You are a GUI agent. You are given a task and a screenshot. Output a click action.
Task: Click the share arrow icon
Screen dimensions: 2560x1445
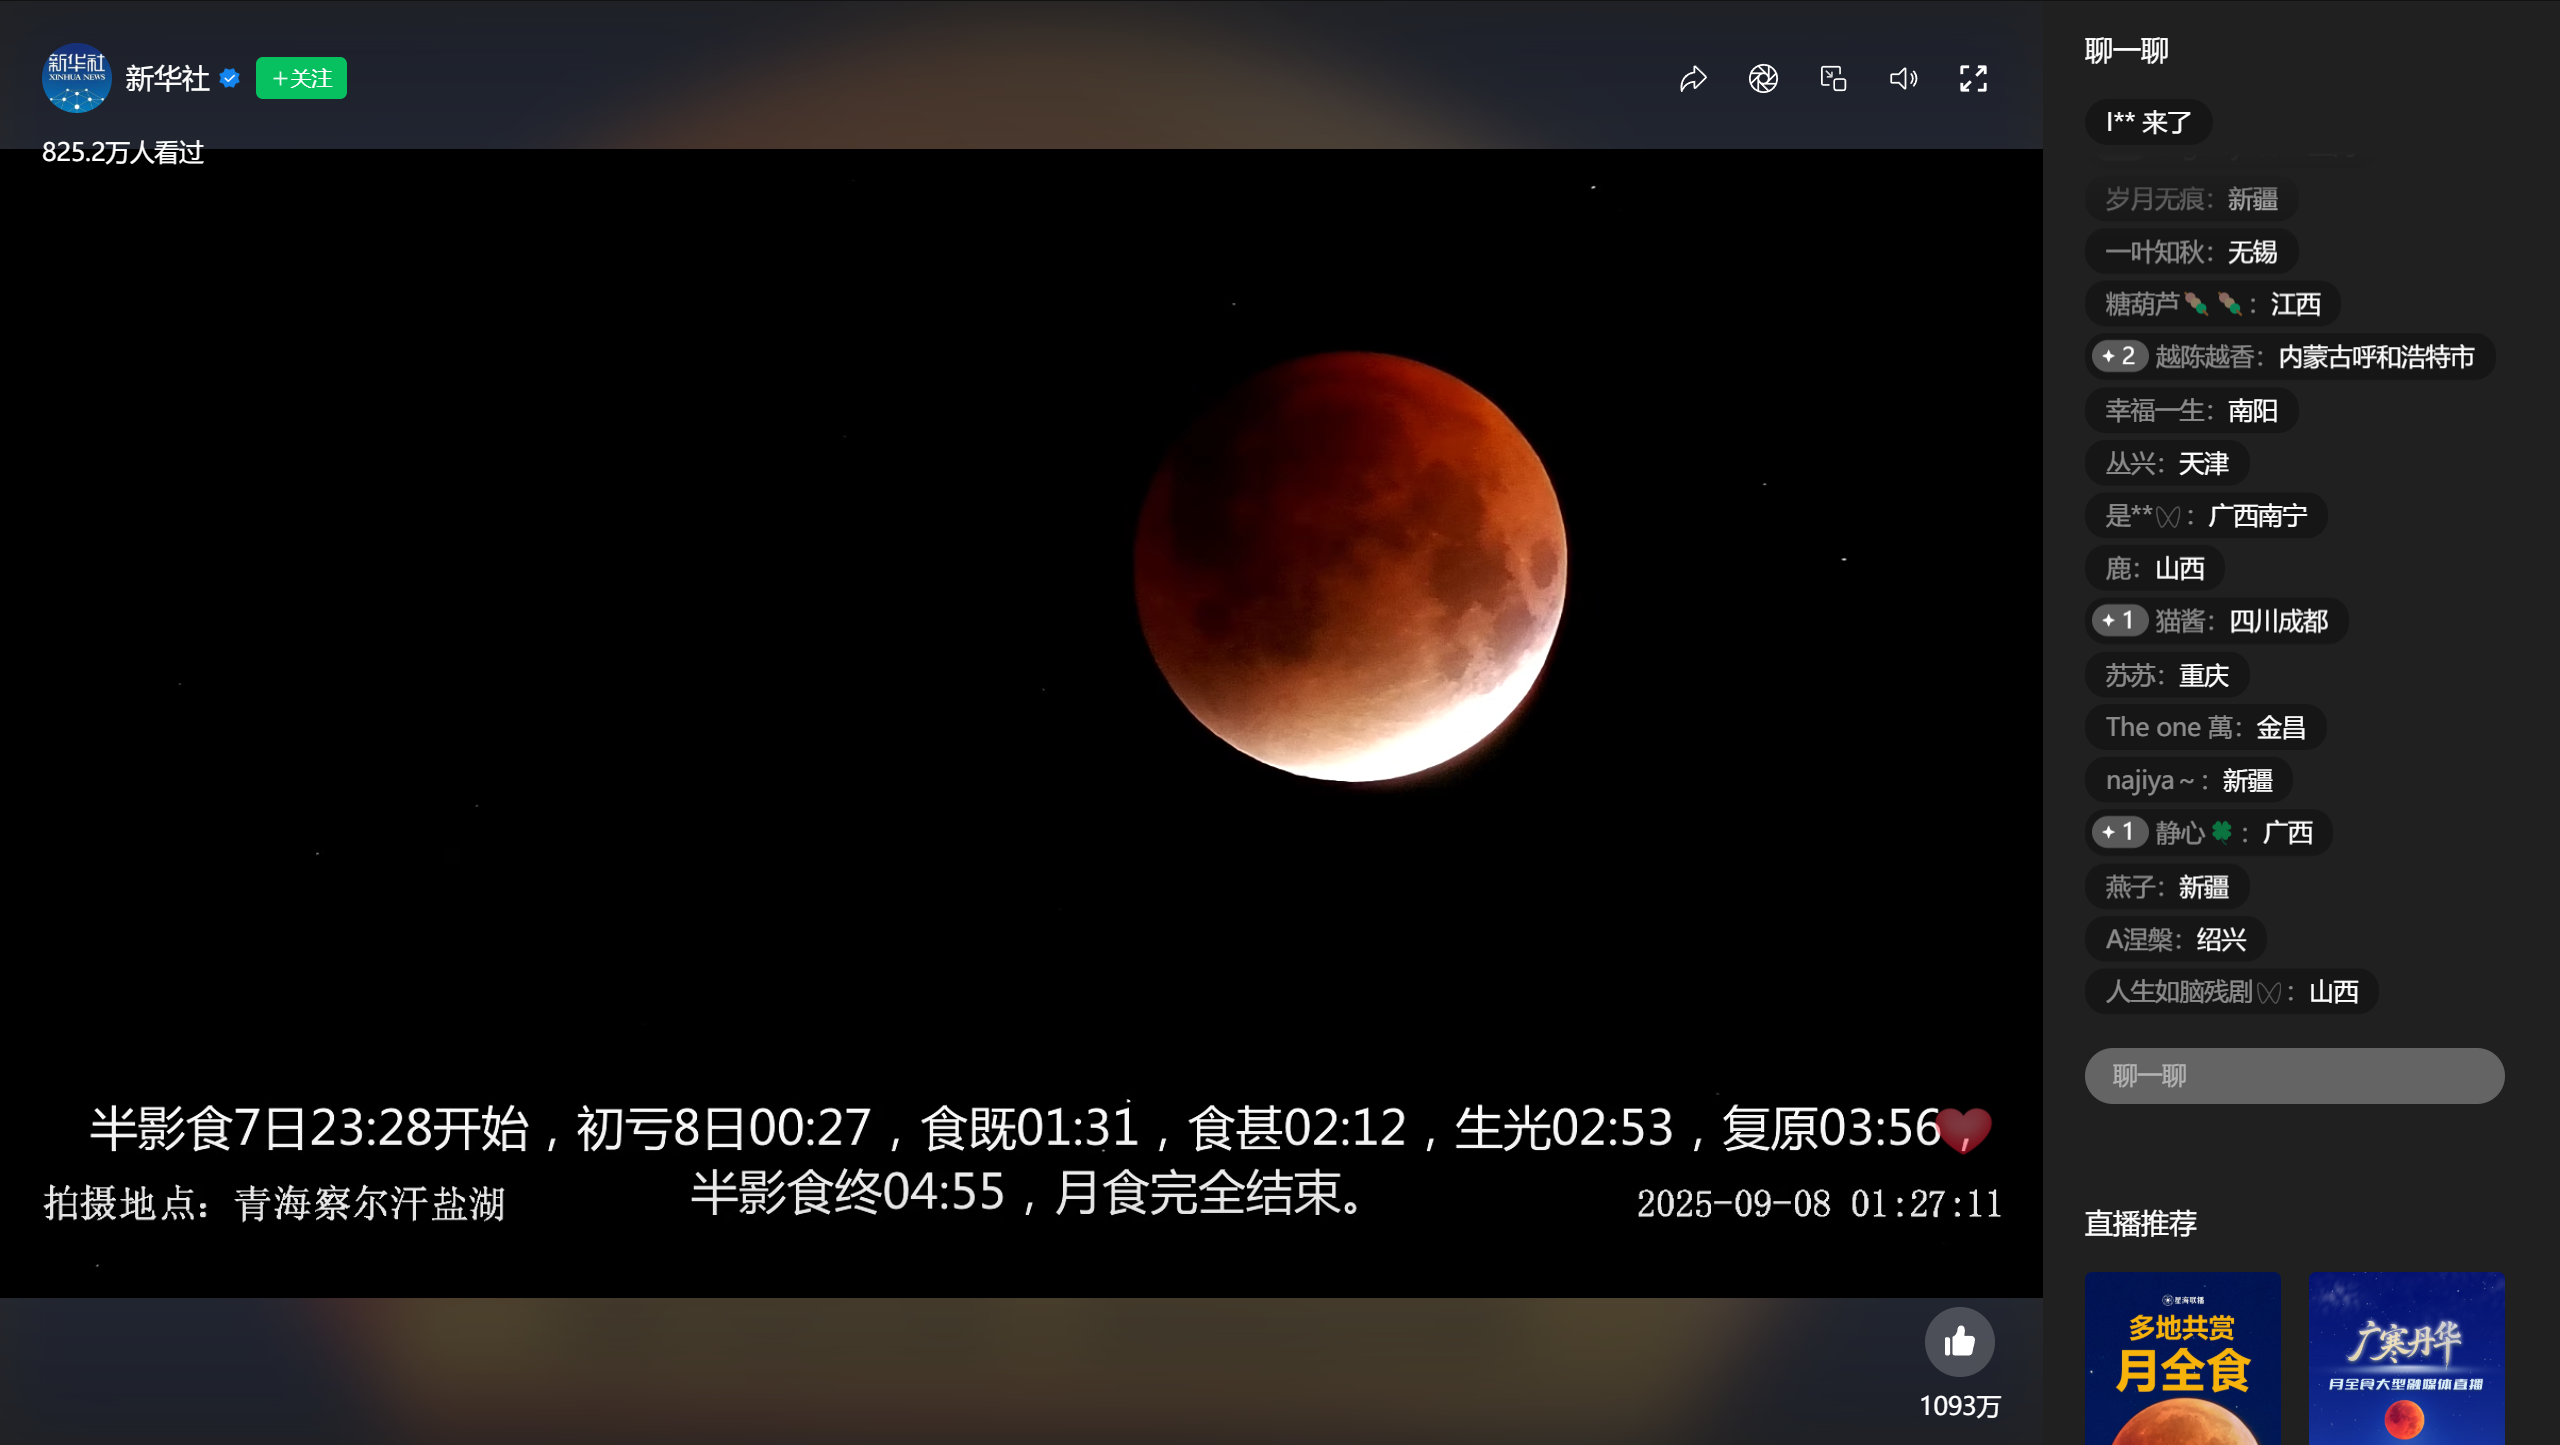coord(1693,78)
